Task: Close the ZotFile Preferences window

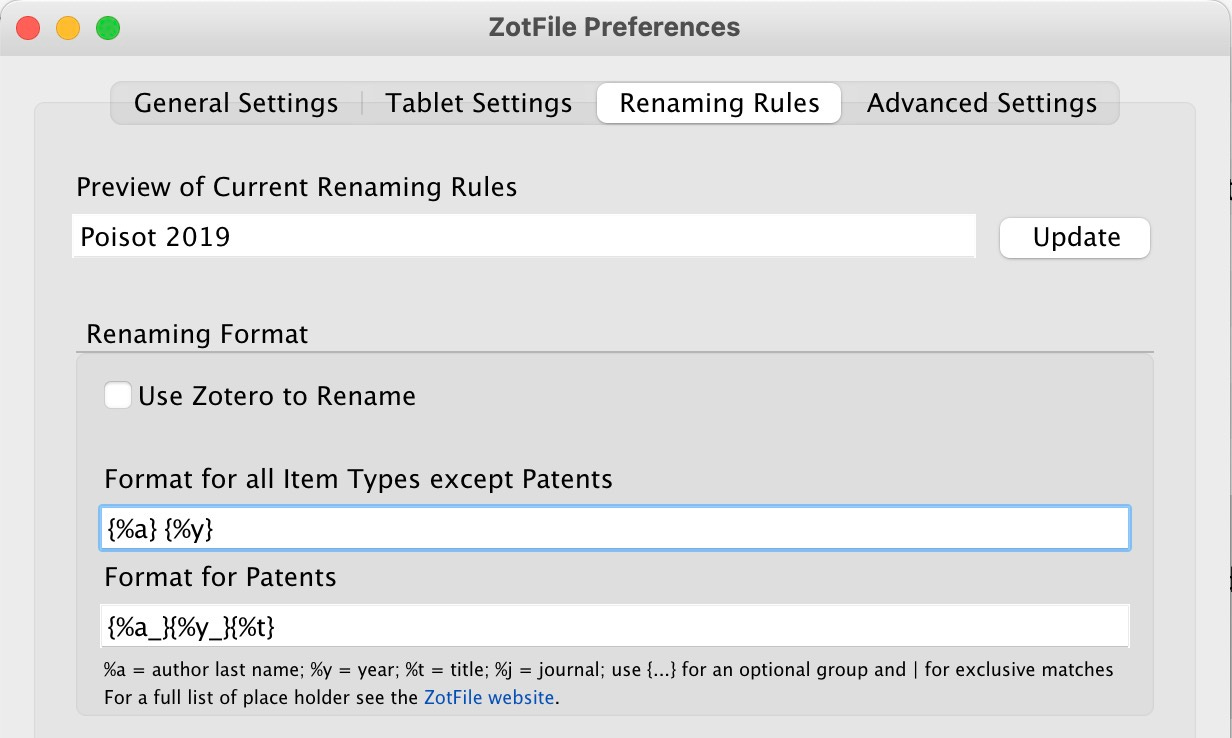Action: [28, 28]
